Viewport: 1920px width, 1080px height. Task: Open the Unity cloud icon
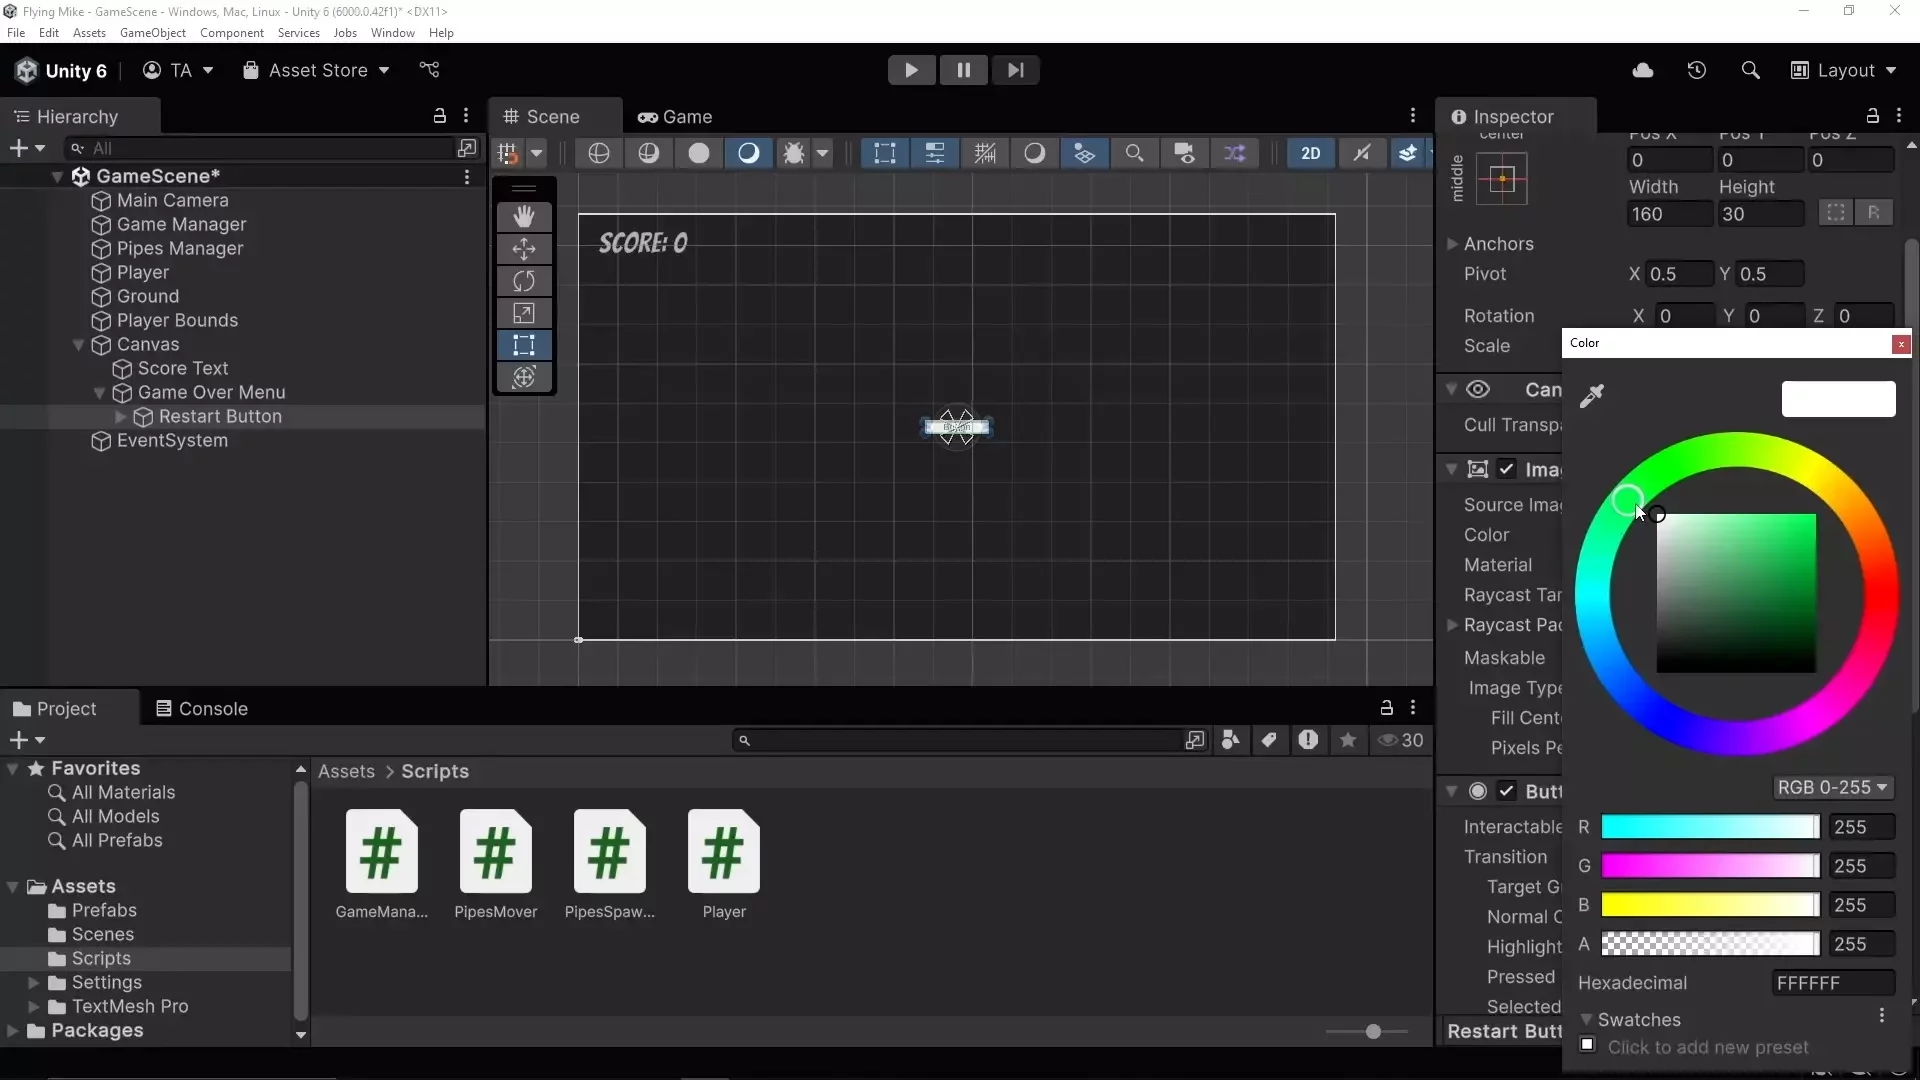(x=1643, y=70)
